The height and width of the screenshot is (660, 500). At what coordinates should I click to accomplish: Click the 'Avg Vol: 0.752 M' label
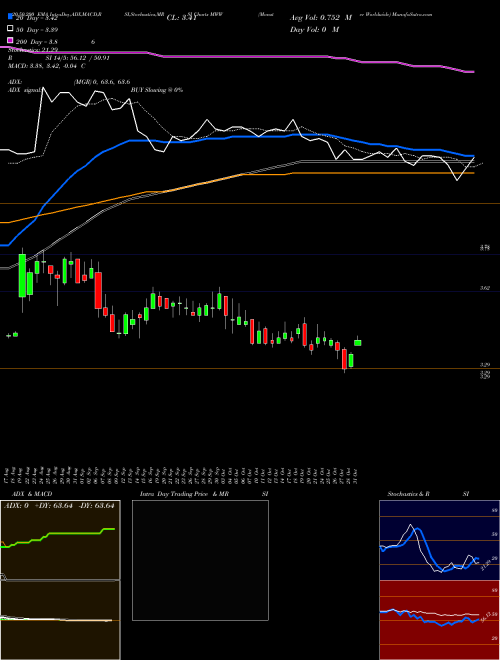point(321,18)
